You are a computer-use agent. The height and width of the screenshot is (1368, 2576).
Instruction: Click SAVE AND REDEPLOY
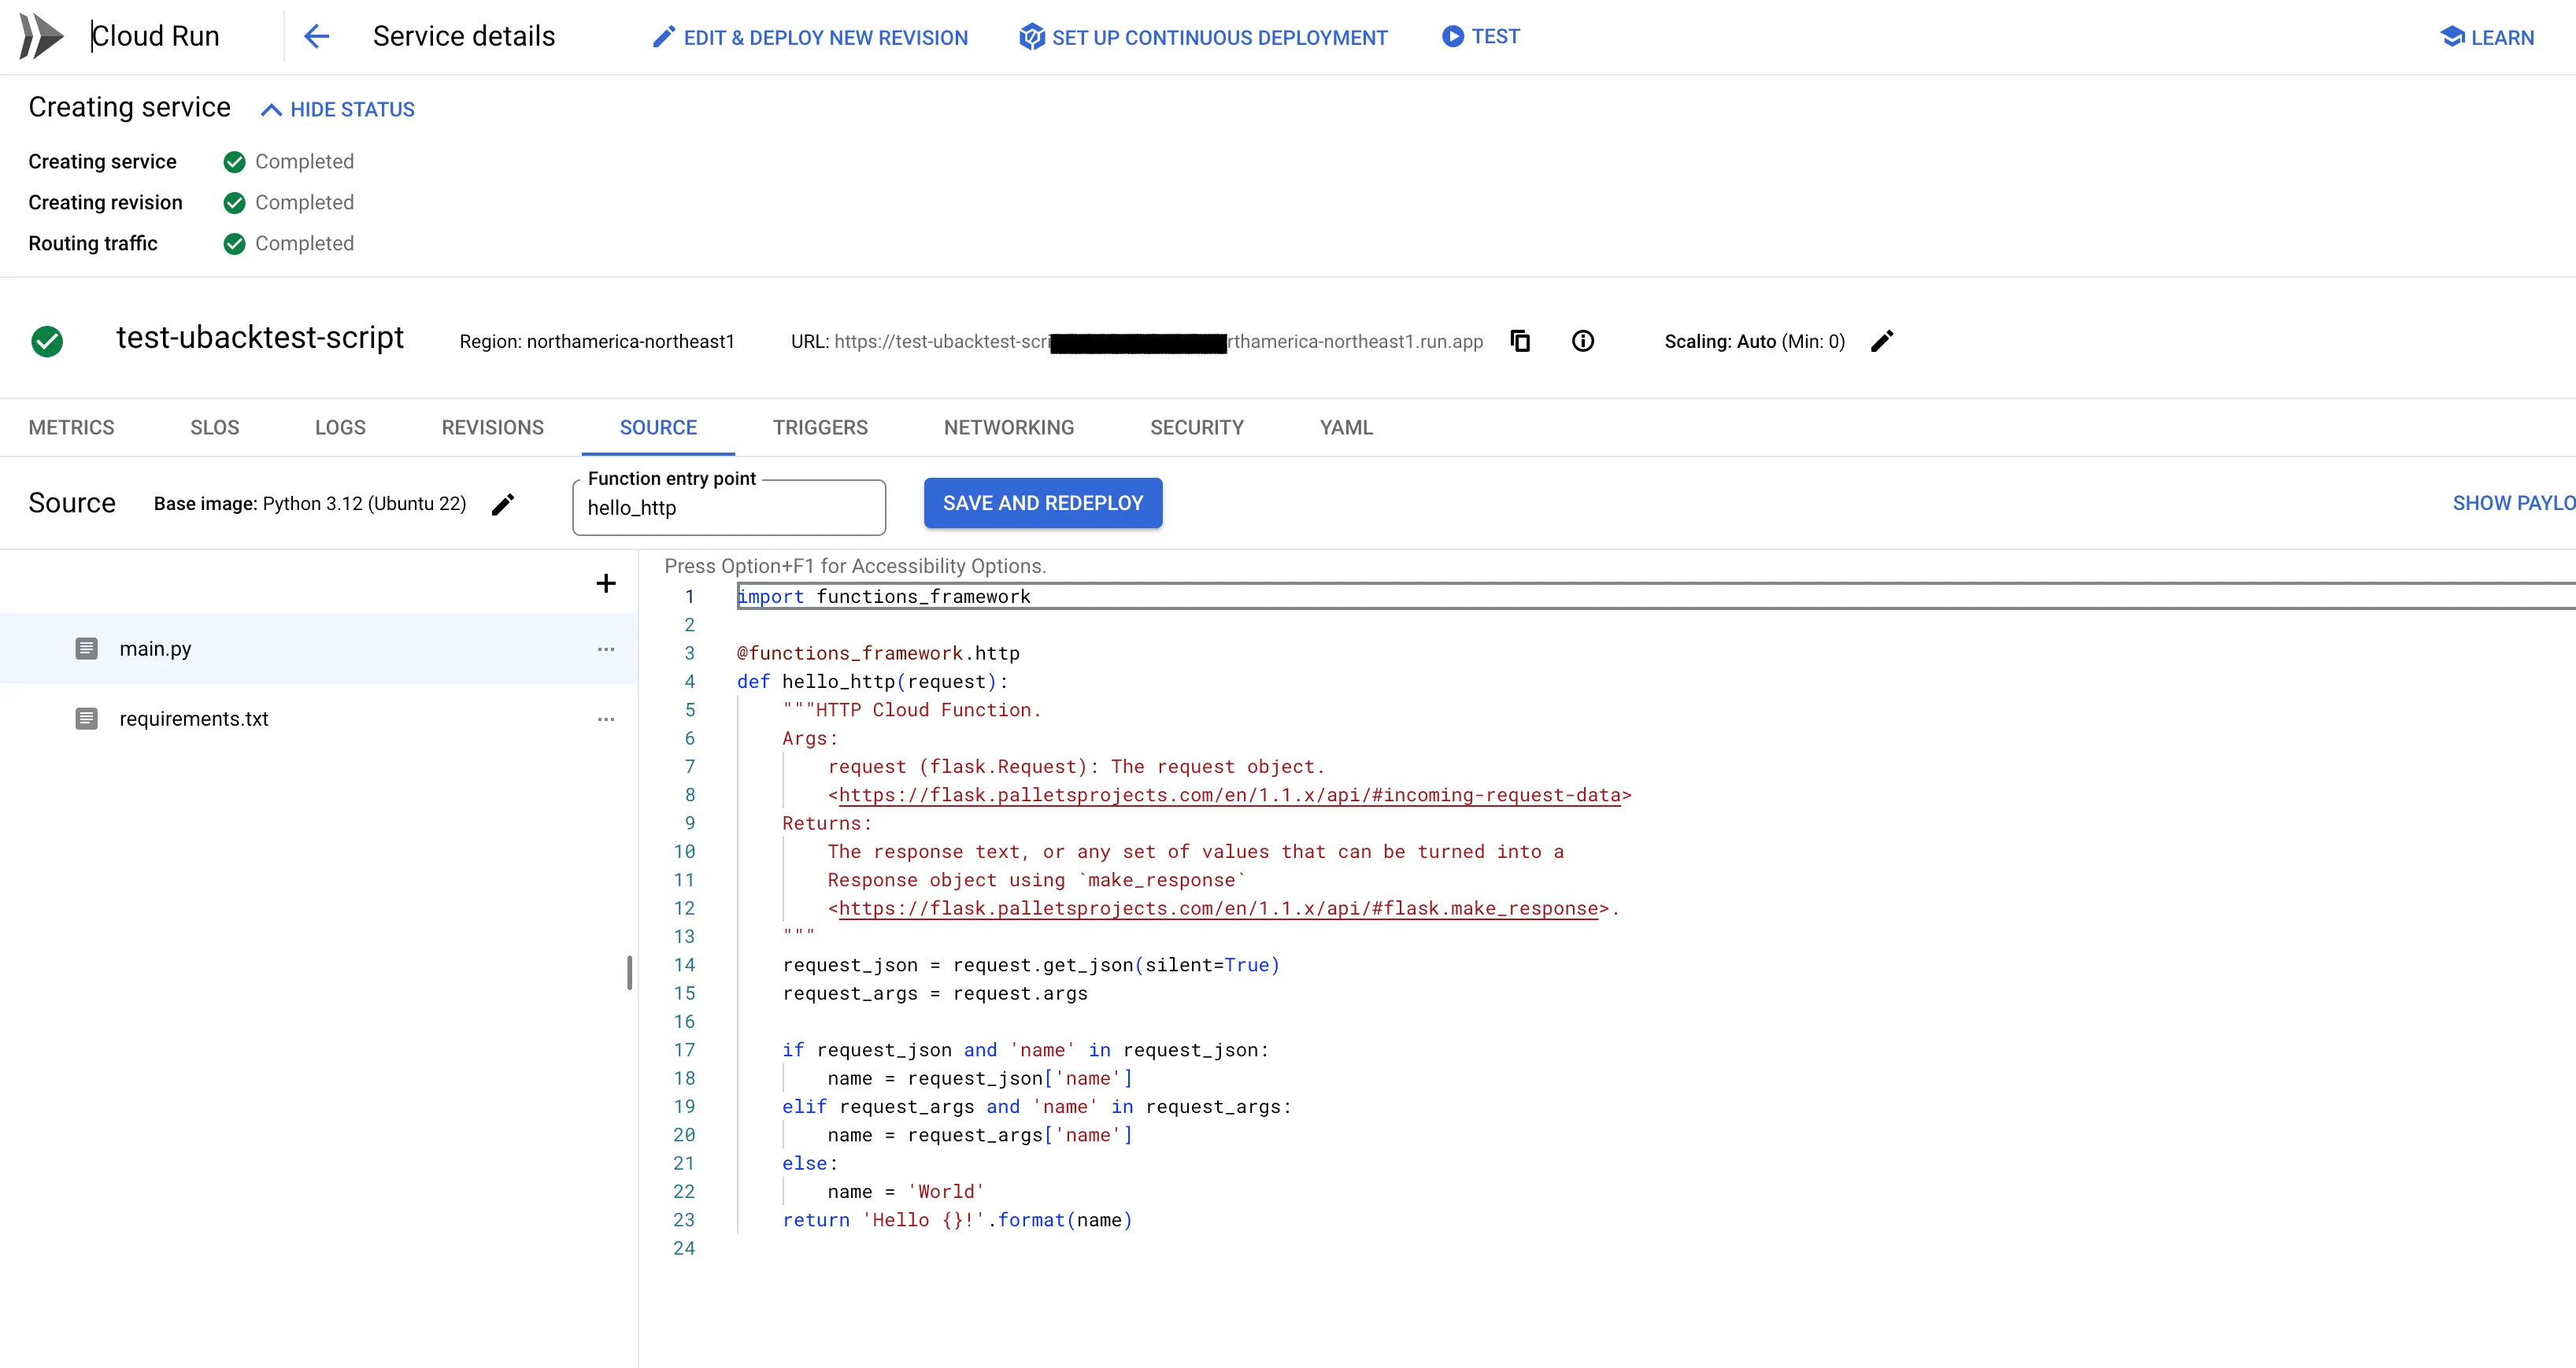[x=1043, y=503]
